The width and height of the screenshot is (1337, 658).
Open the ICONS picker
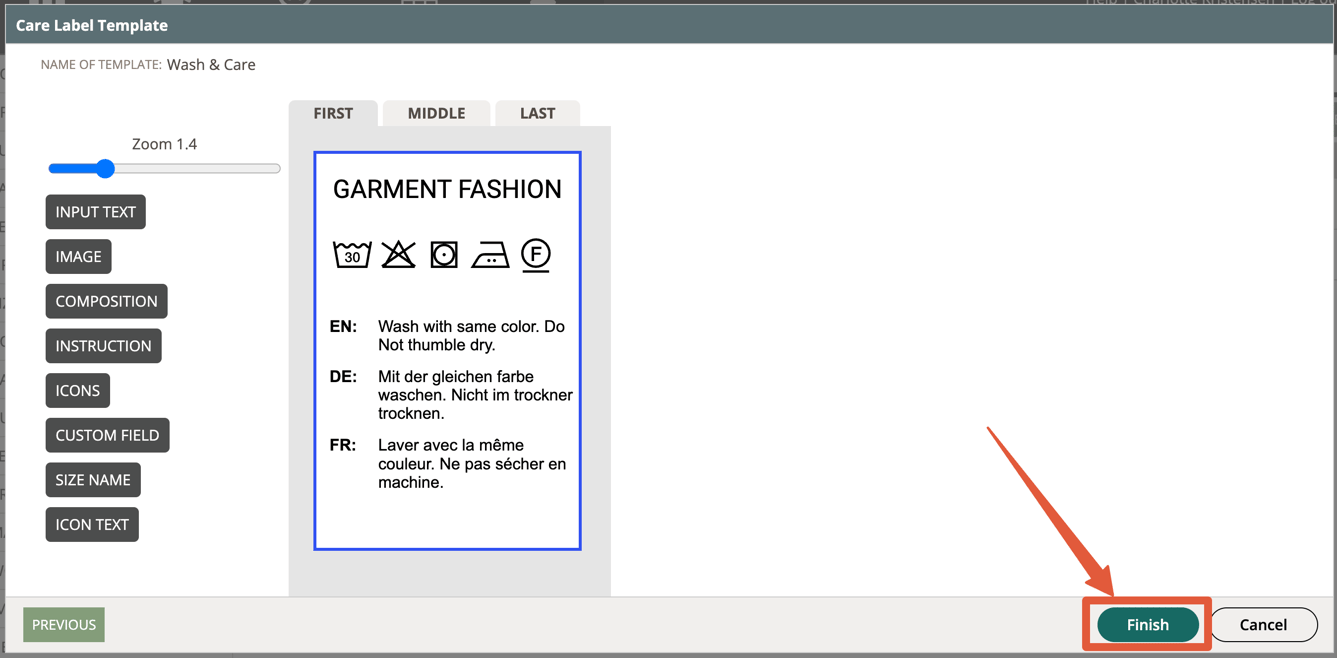click(77, 390)
